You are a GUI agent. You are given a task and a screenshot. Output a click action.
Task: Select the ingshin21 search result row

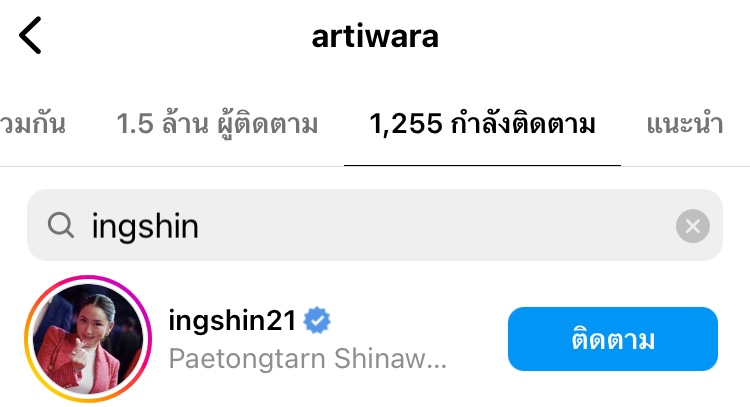(375, 339)
